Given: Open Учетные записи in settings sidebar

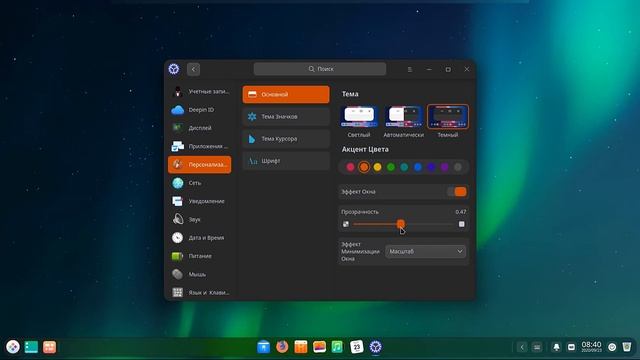Looking at the screenshot, I should pos(200,91).
